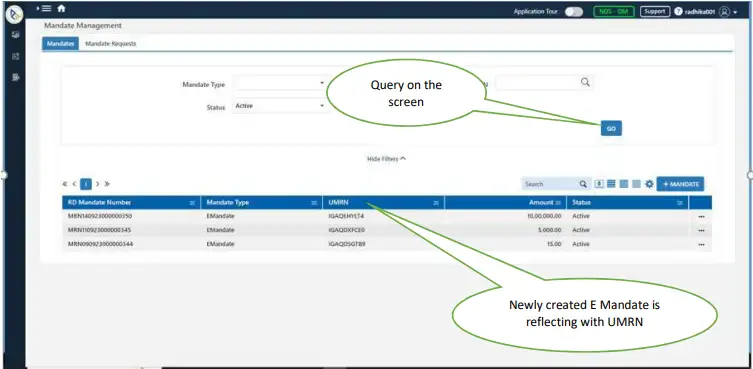Switch to the Mandate Requests tab

pos(110,44)
